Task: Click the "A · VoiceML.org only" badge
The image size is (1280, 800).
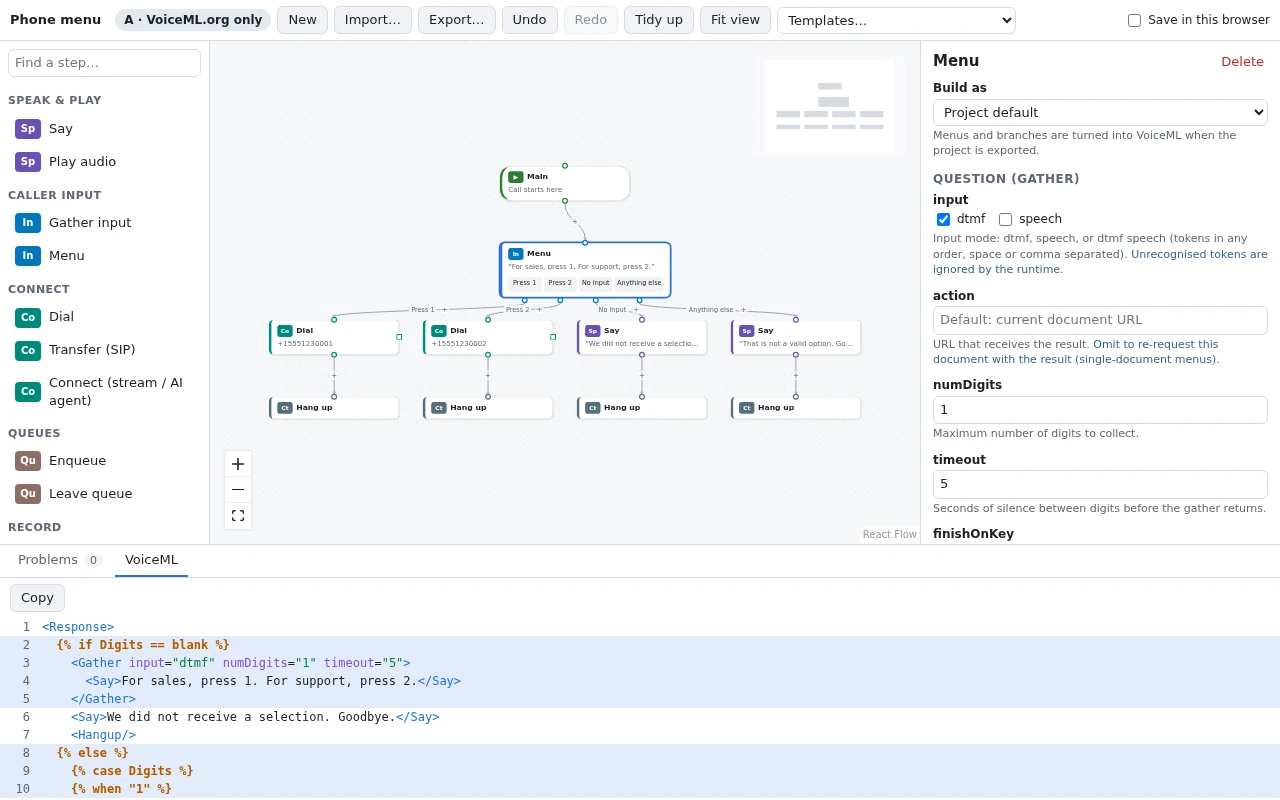Action: pos(193,20)
